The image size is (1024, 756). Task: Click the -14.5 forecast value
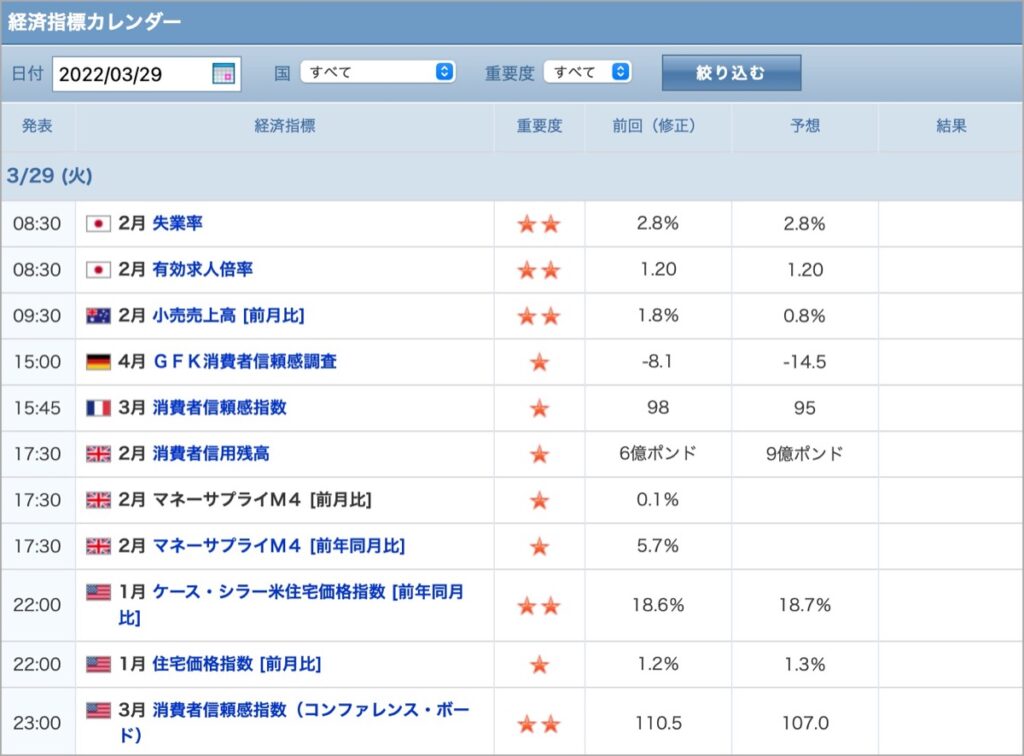point(805,362)
